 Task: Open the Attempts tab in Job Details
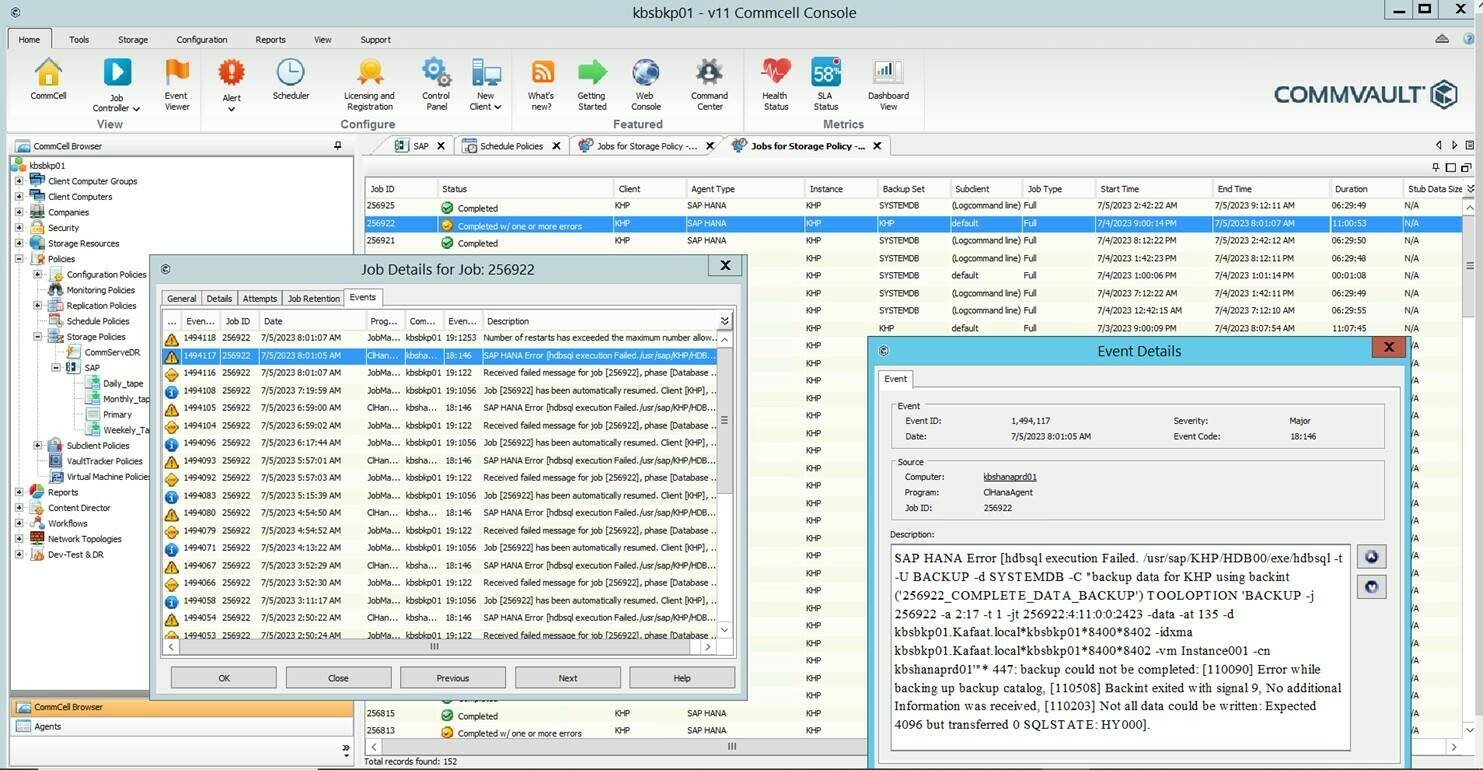(x=260, y=298)
